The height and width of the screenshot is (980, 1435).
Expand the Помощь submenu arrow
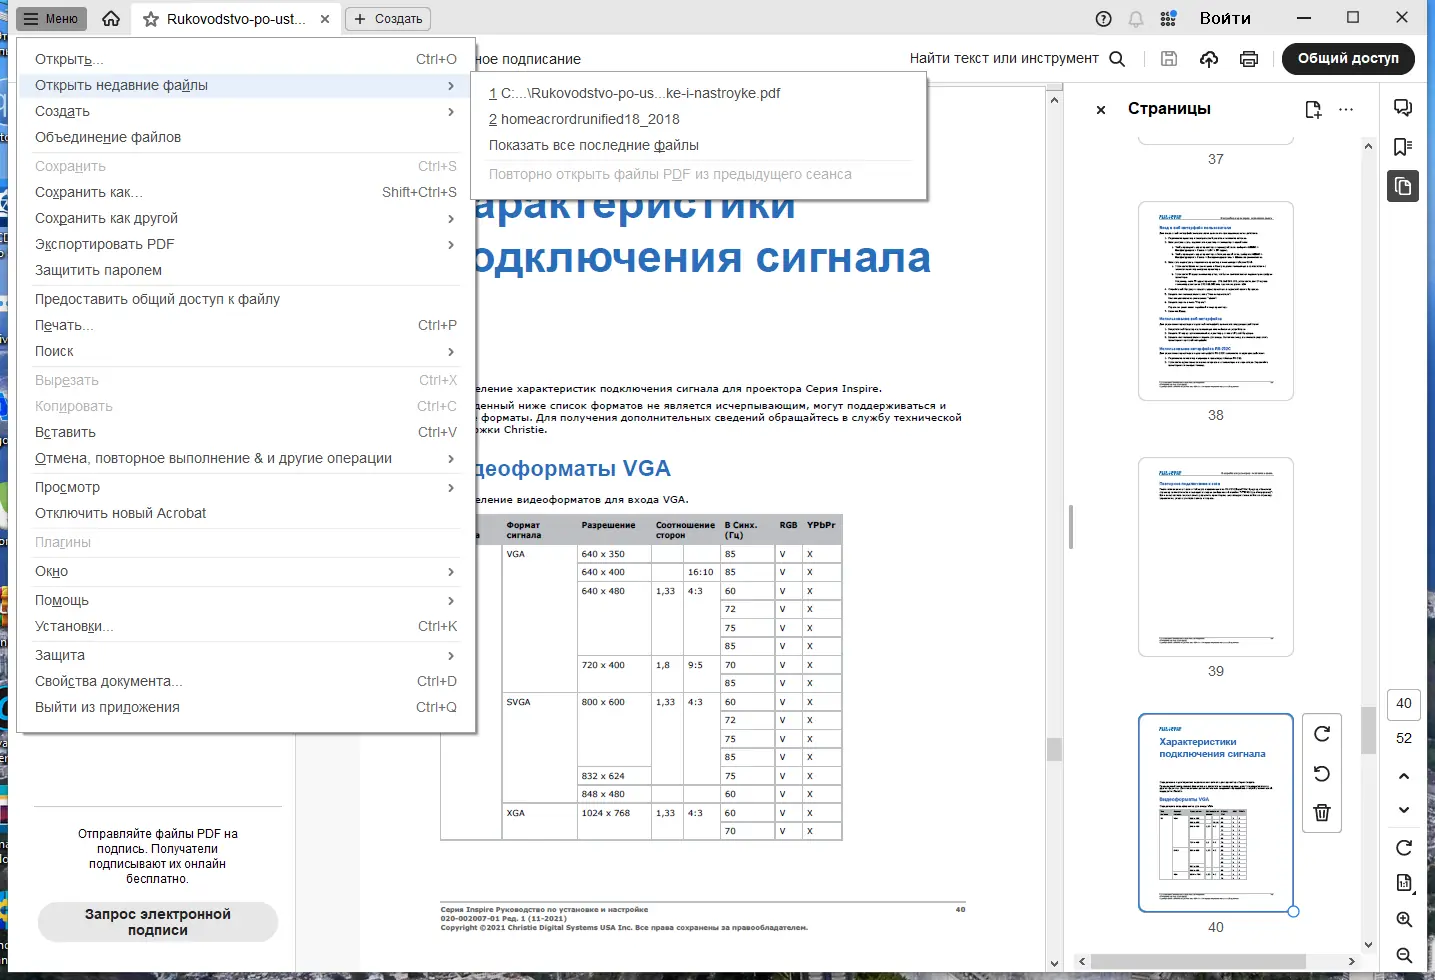tap(452, 600)
